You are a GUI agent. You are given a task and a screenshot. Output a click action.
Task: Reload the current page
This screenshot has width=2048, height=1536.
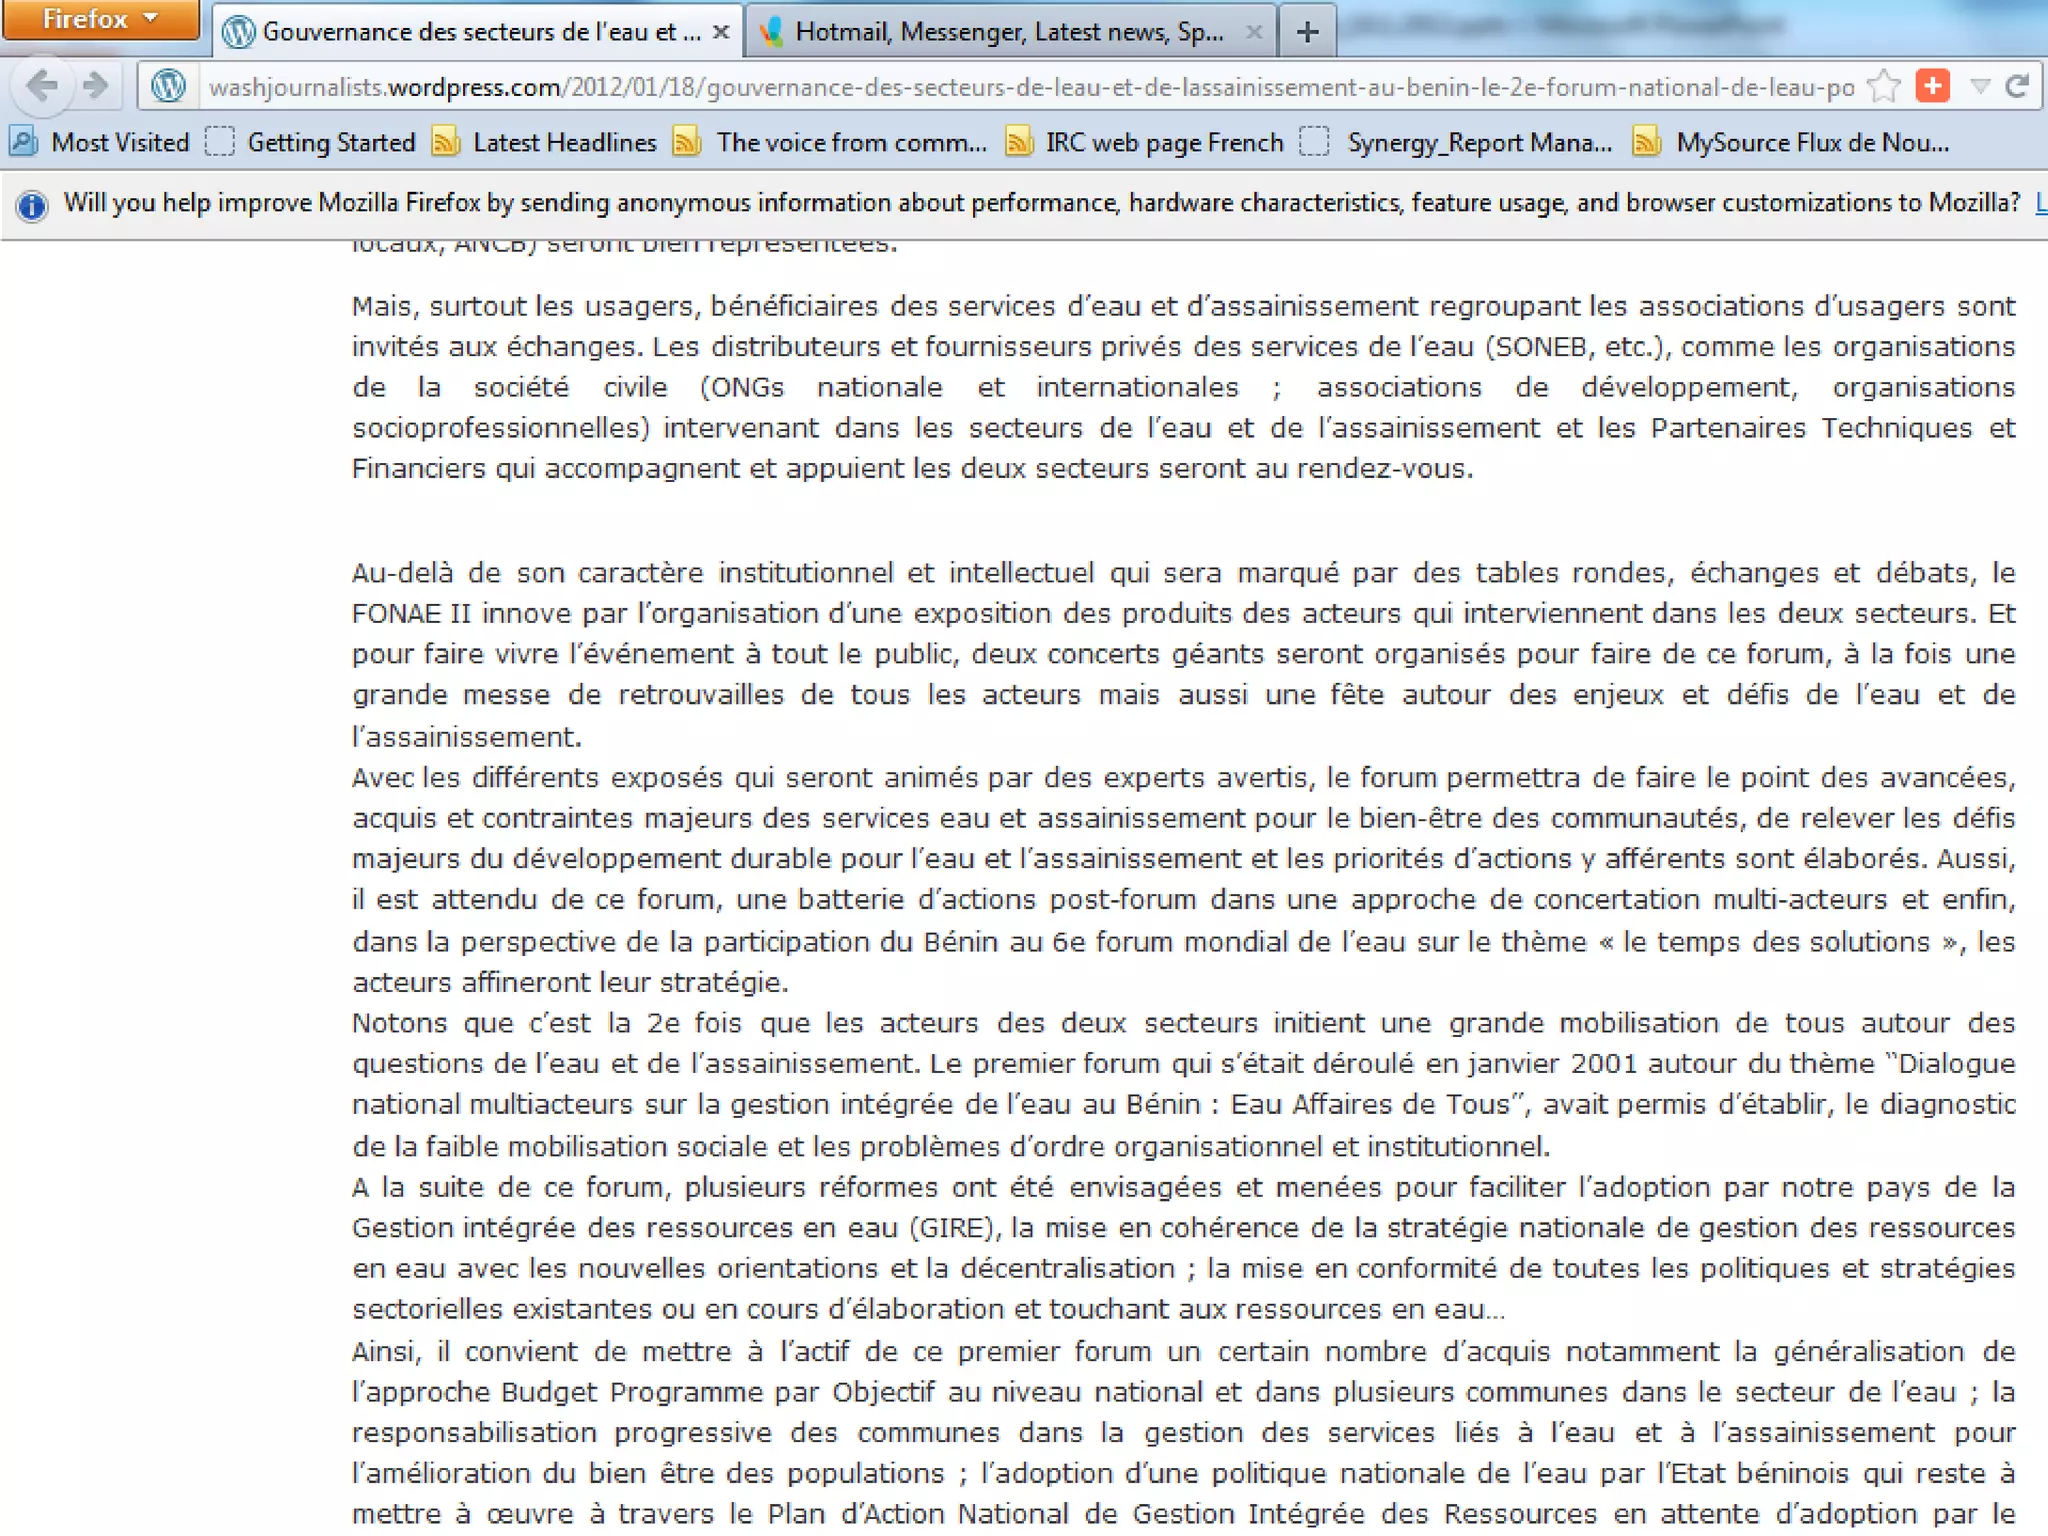(2017, 86)
